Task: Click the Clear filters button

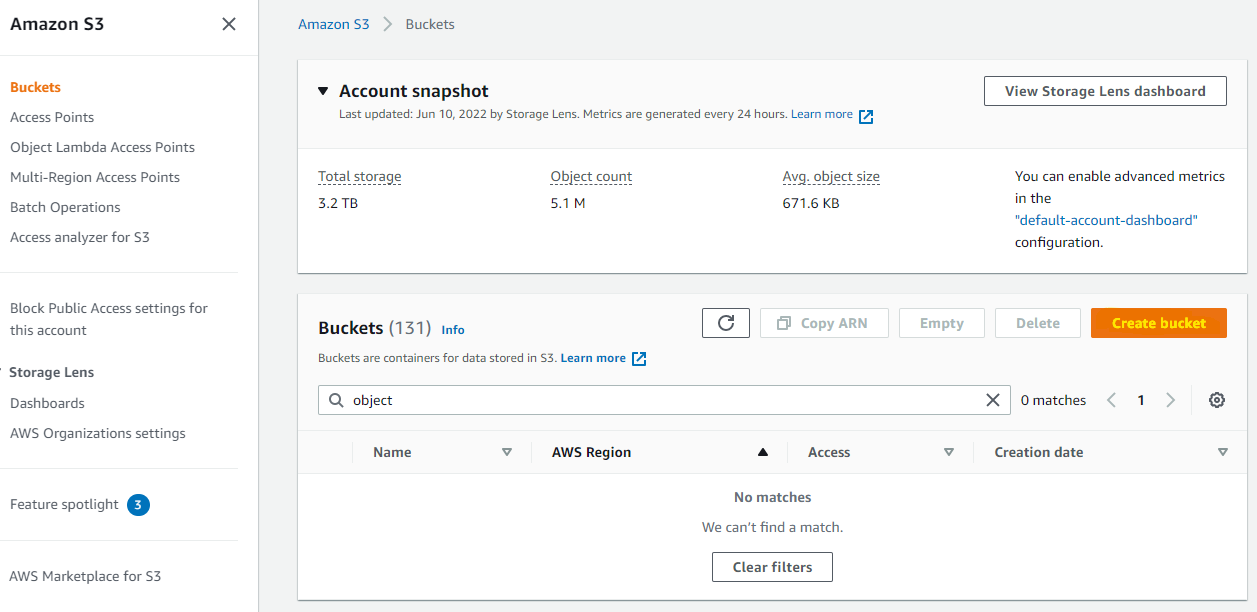Action: 771,567
